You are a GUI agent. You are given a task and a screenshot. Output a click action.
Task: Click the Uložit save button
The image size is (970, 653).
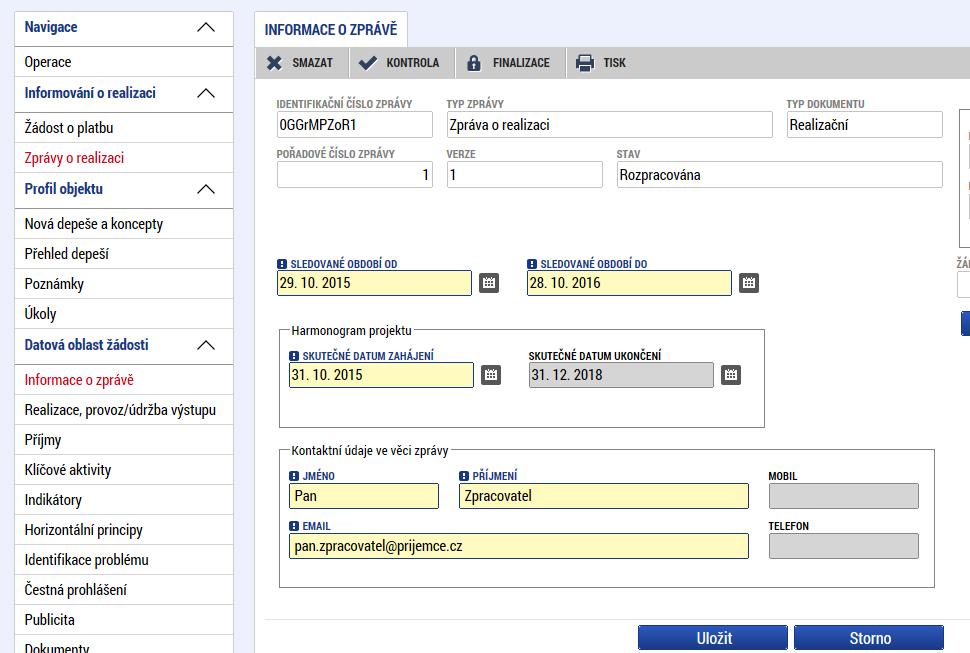[713, 638]
